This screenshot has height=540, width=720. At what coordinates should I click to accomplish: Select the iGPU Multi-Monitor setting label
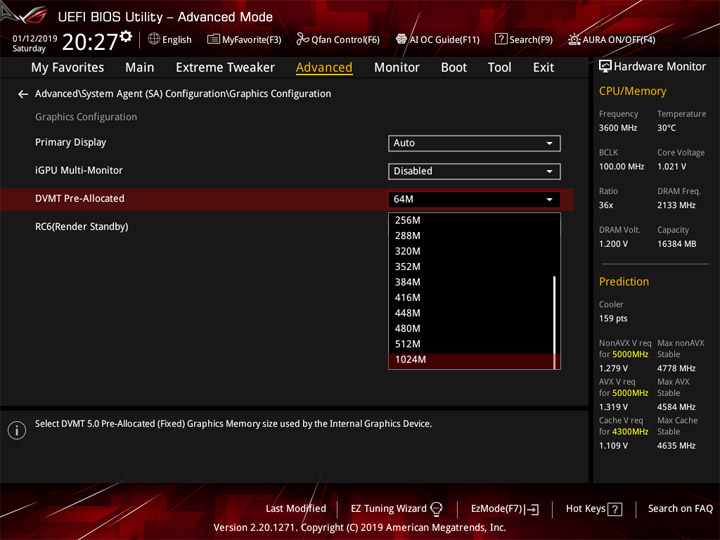click(x=79, y=170)
